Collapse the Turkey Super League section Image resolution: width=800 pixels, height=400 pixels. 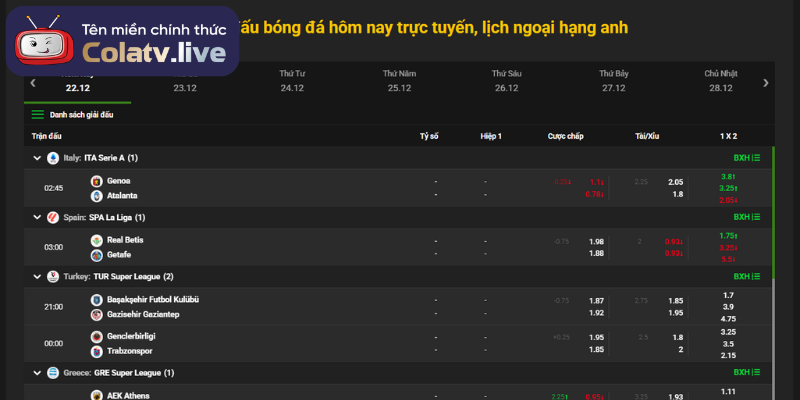pos(38,276)
